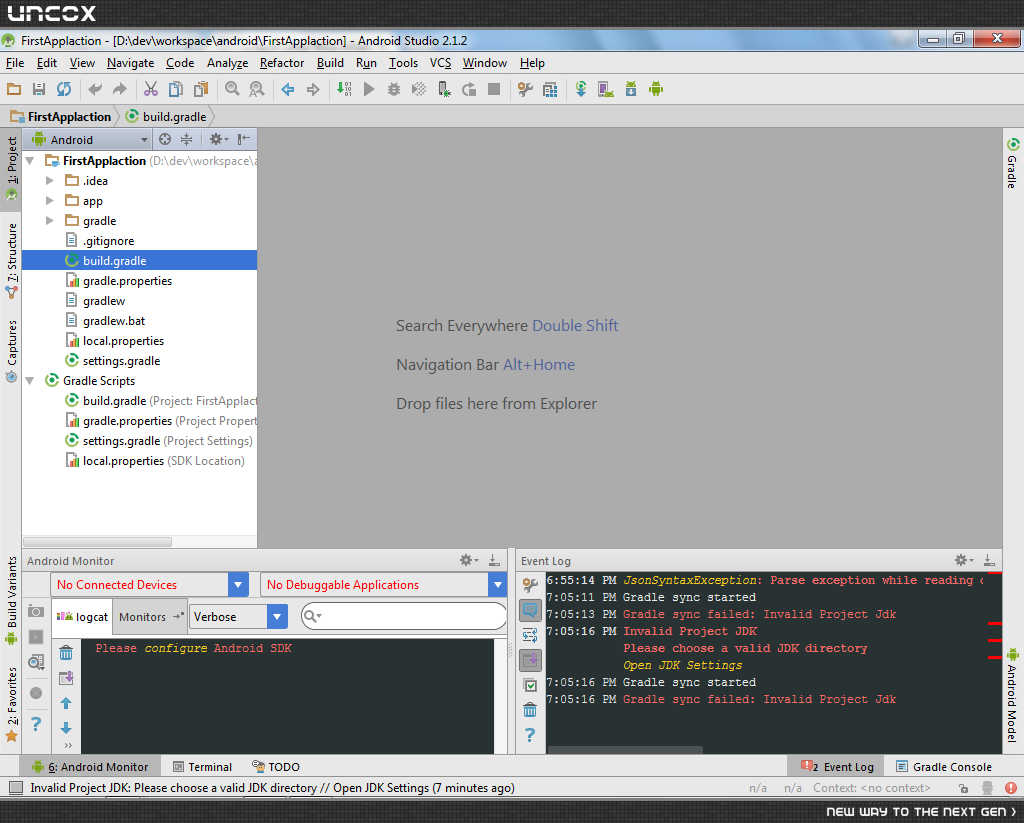Image resolution: width=1024 pixels, height=823 pixels.
Task: Take screenshot with camera icon in Android Monitor
Action: point(36,611)
